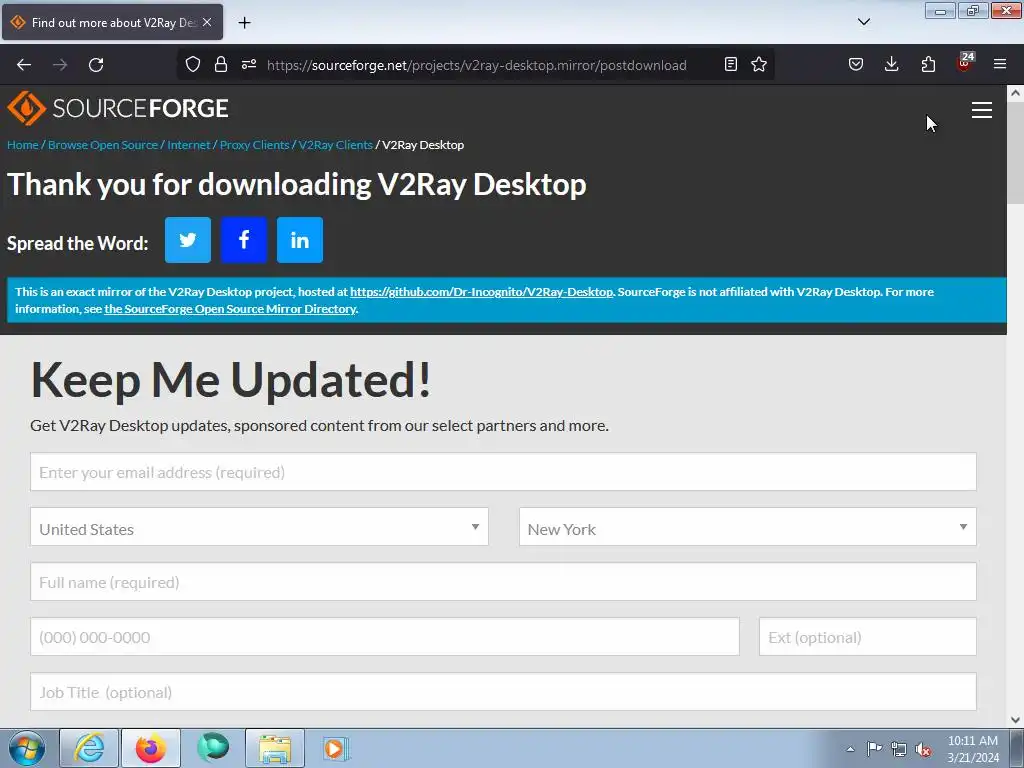Save to Pocket icon
This screenshot has height=768, width=1024.
[x=856, y=64]
